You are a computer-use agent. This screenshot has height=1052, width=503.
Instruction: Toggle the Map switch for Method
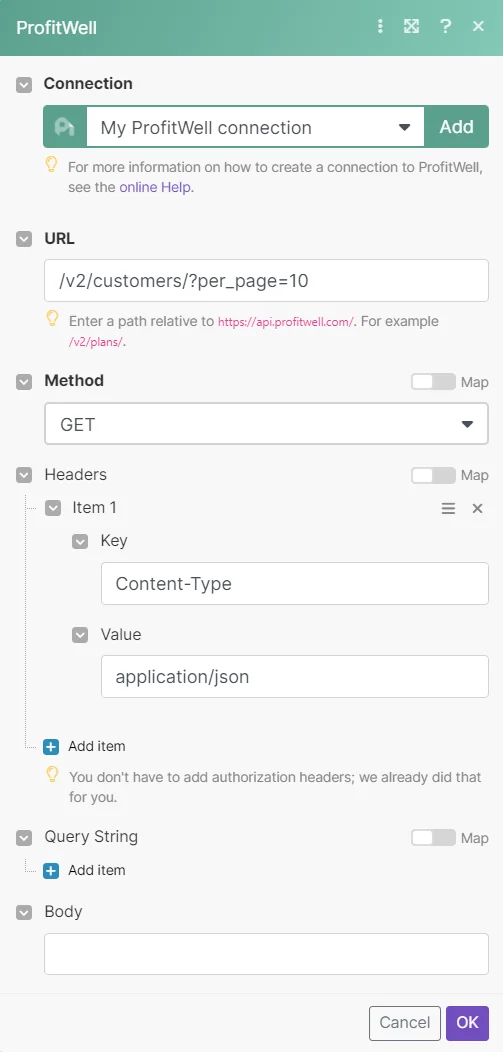tap(433, 382)
